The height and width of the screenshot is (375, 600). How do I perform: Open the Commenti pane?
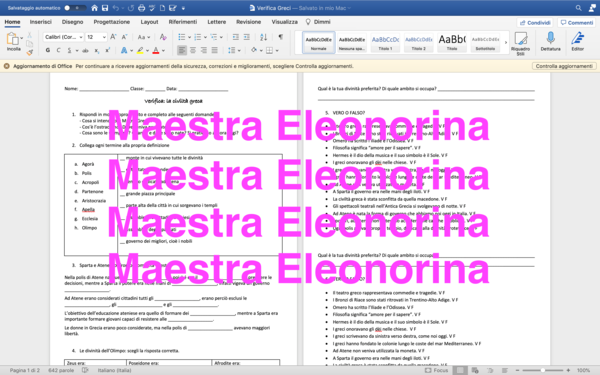tap(577, 23)
